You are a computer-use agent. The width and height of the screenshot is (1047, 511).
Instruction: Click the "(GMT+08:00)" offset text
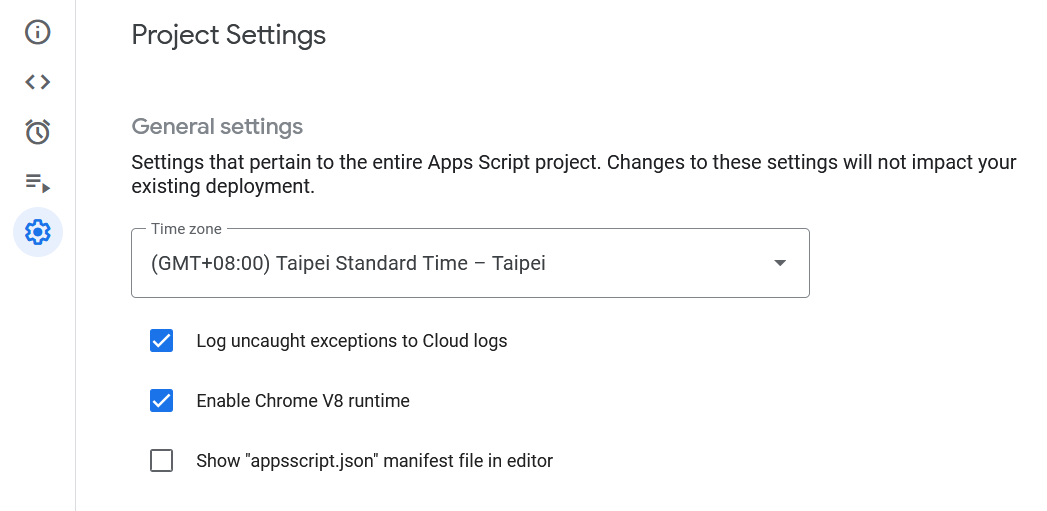209,264
